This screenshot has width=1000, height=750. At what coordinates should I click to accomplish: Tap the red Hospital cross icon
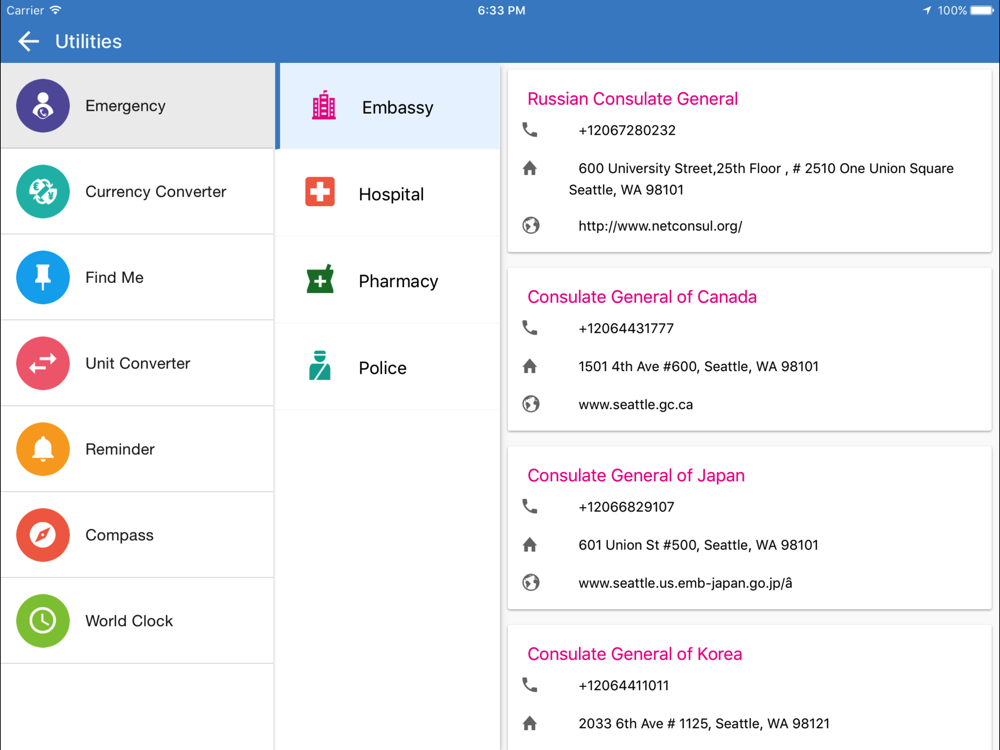tap(320, 192)
